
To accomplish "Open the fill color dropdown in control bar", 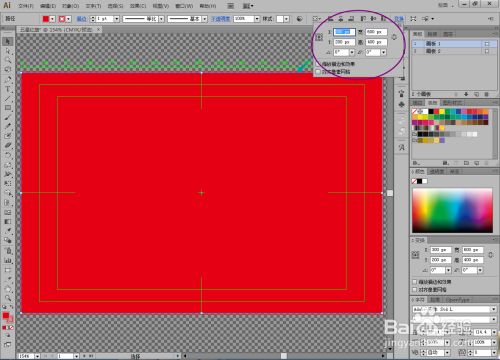I will click(x=52, y=19).
